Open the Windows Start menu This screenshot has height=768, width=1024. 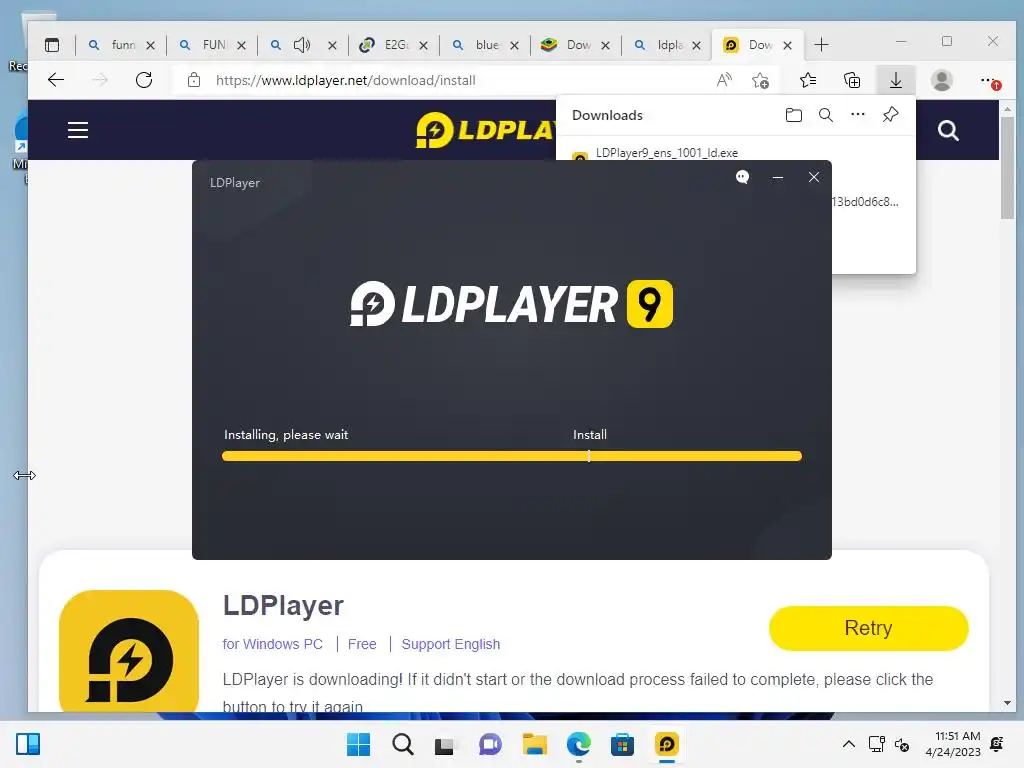tap(358, 744)
